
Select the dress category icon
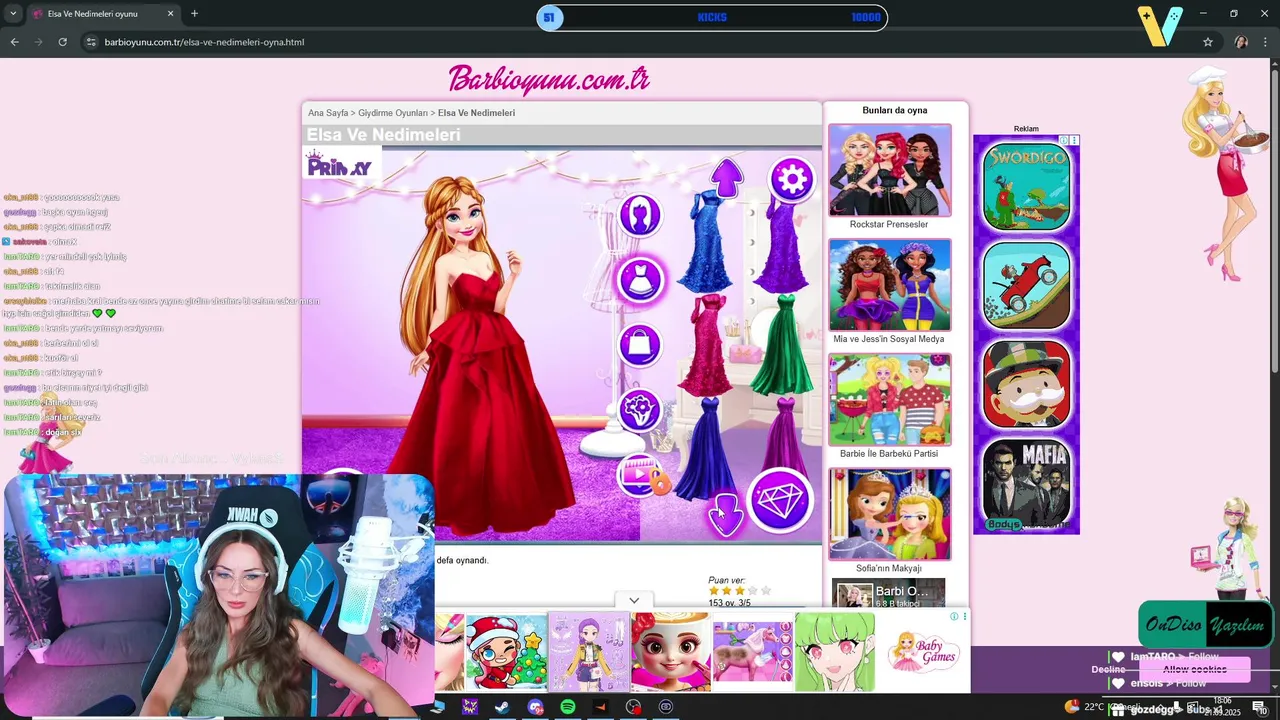point(640,280)
